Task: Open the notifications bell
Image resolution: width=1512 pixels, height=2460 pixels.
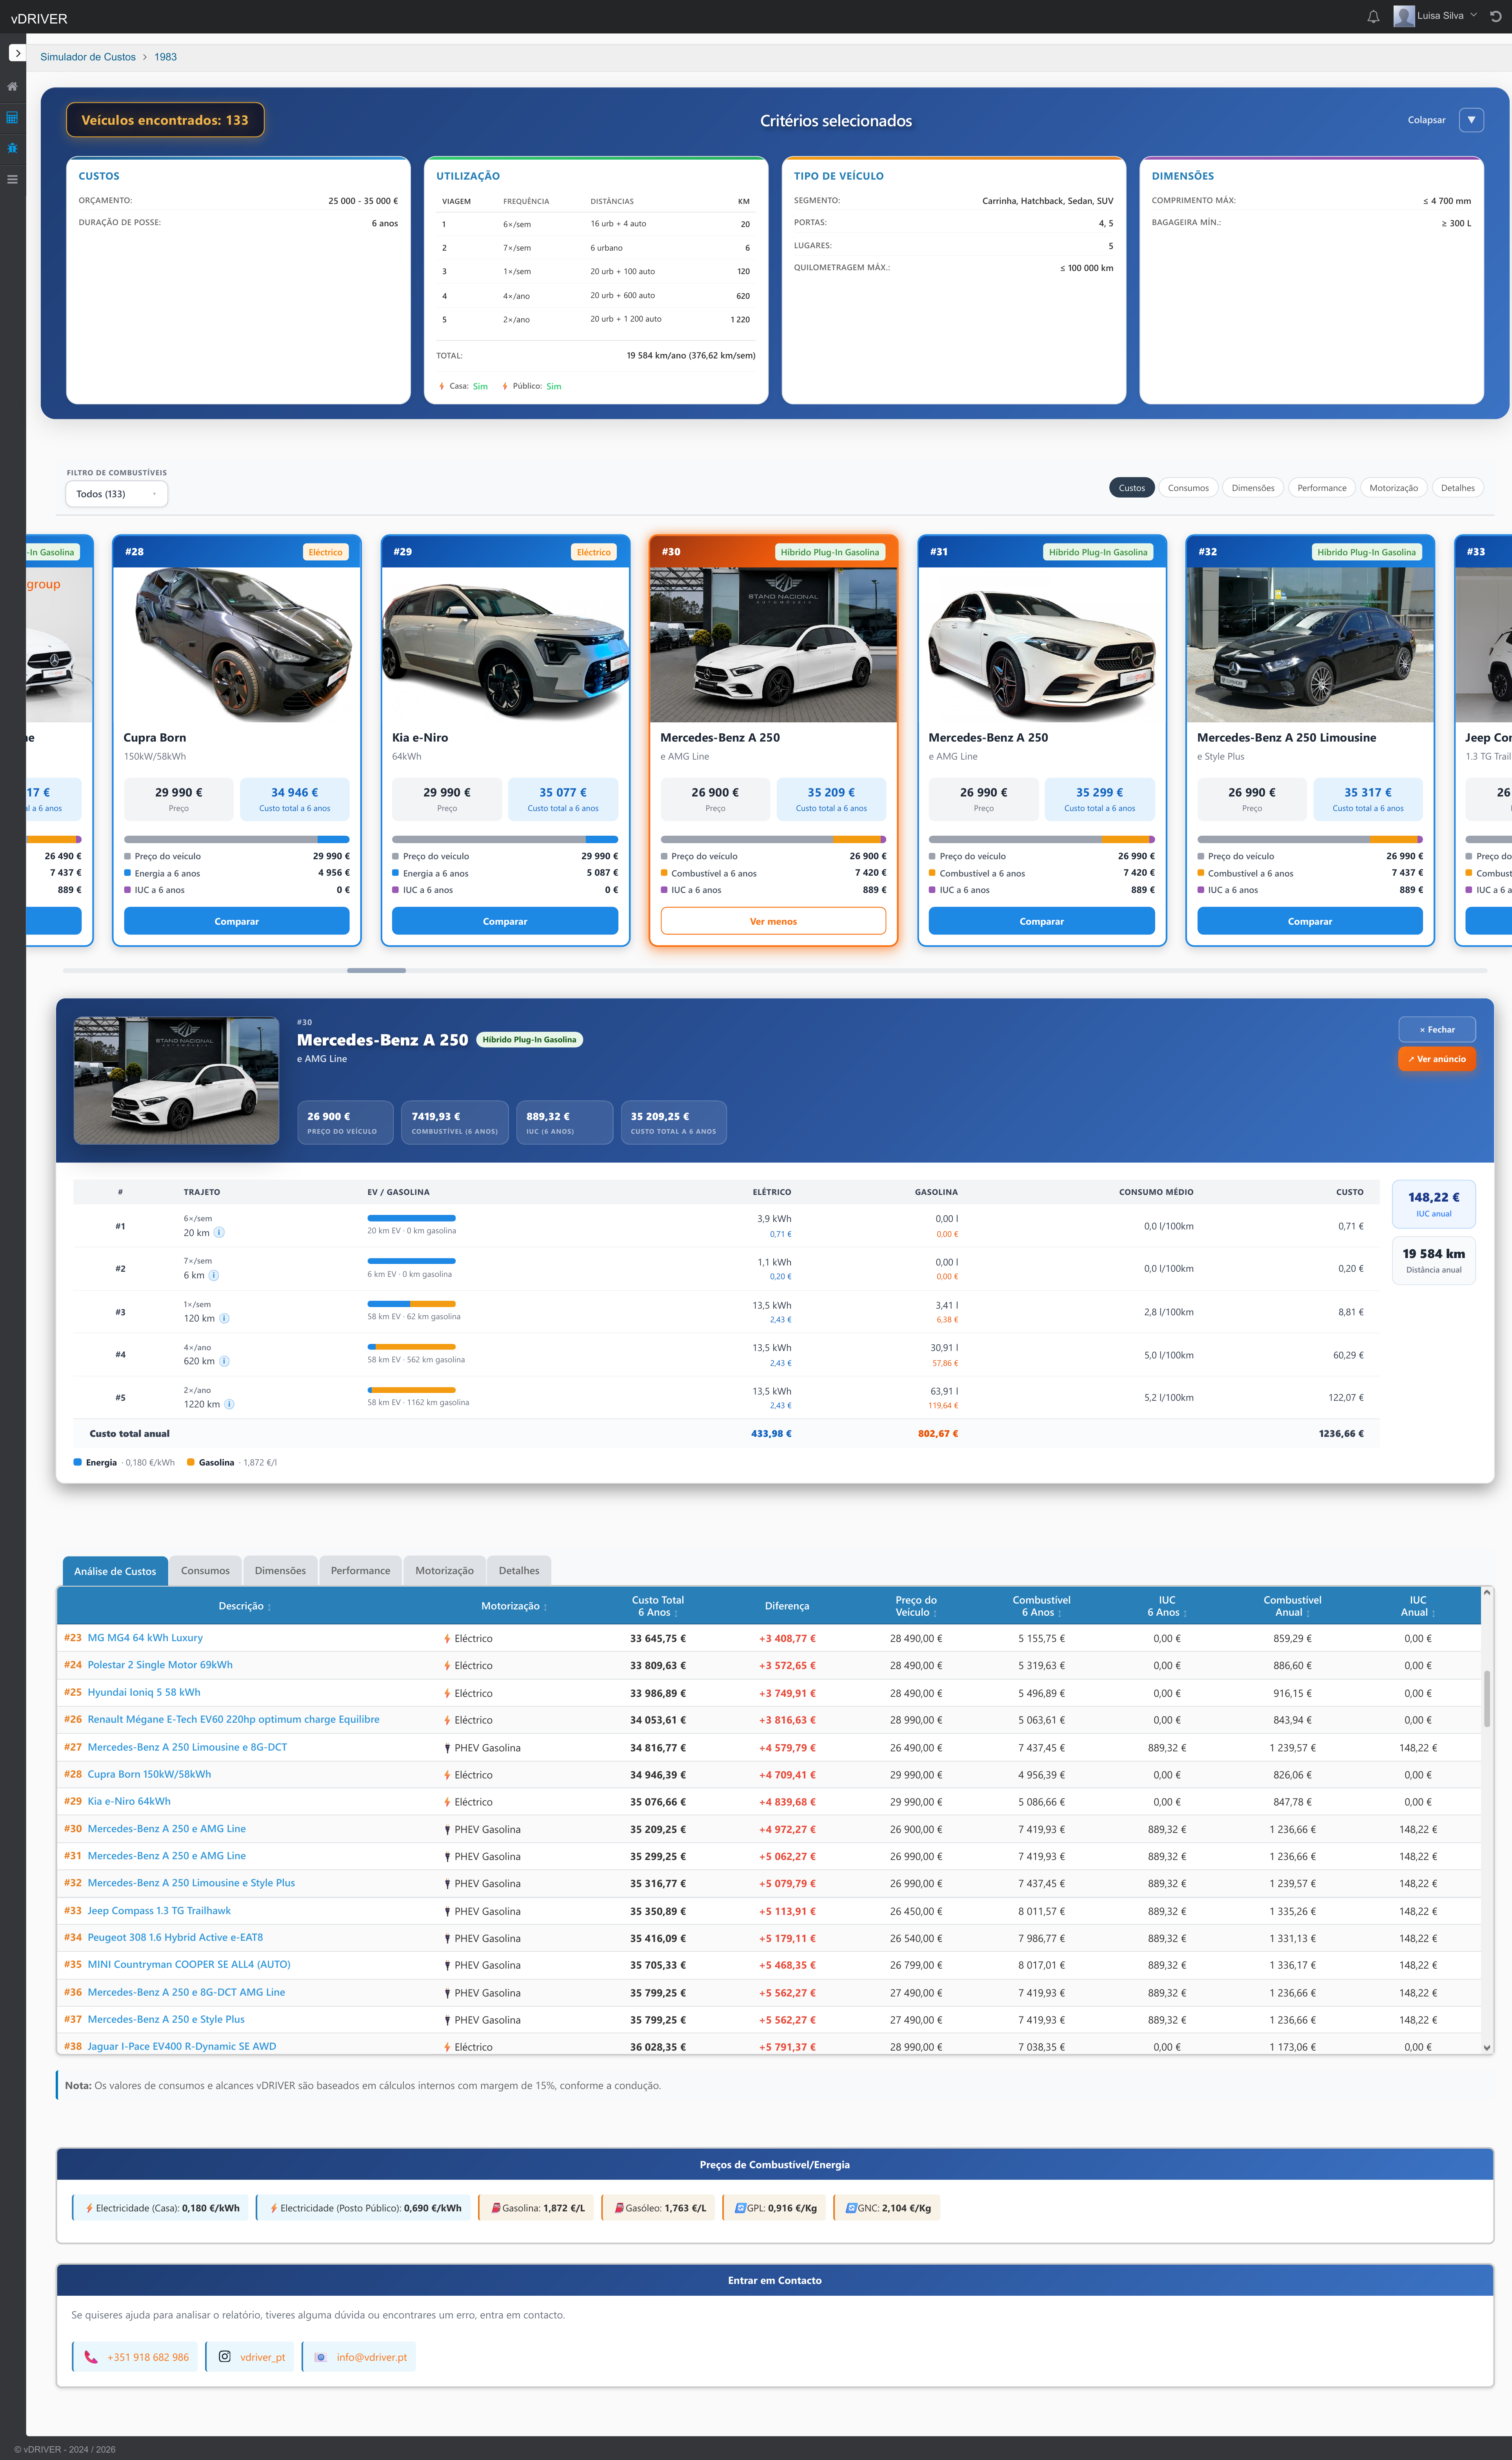Action: click(x=1373, y=16)
